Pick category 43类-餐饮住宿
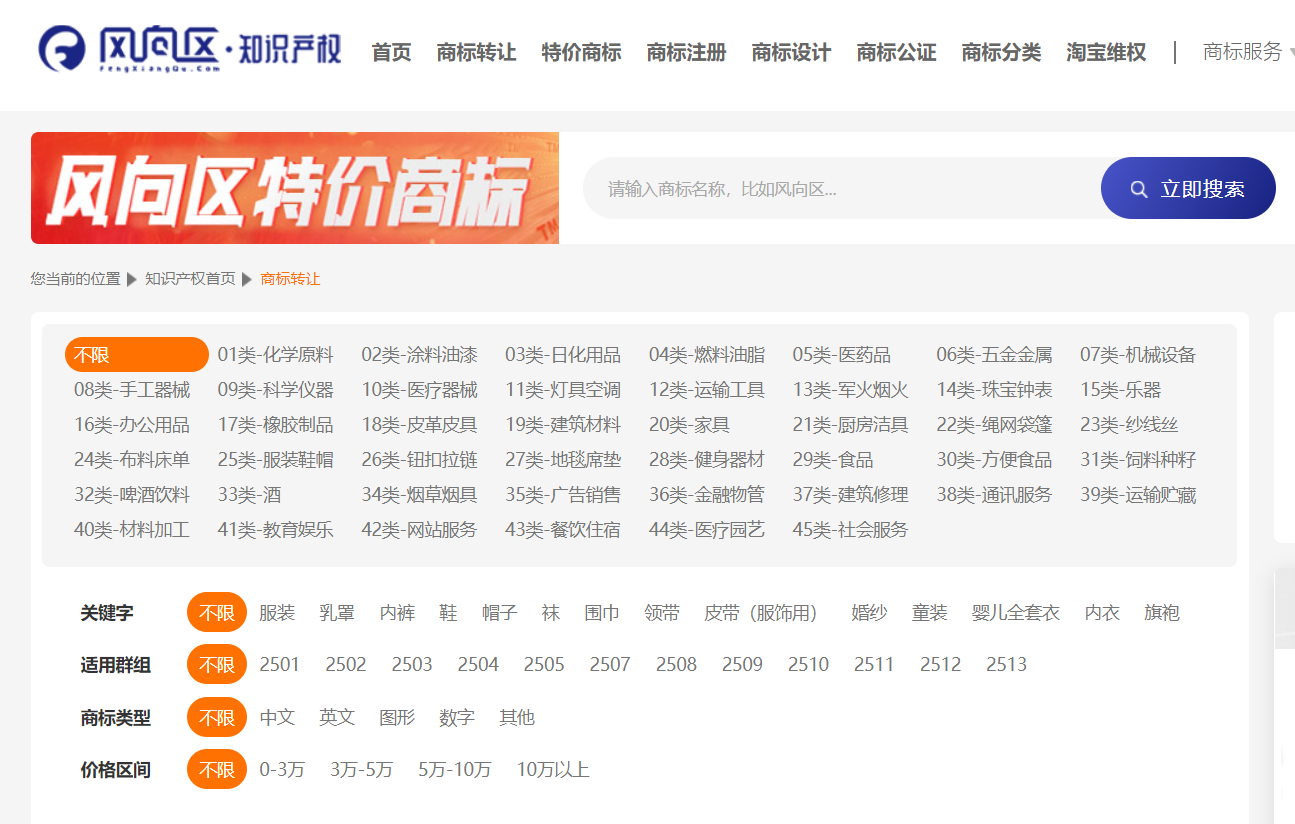1295x824 pixels. coord(562,530)
